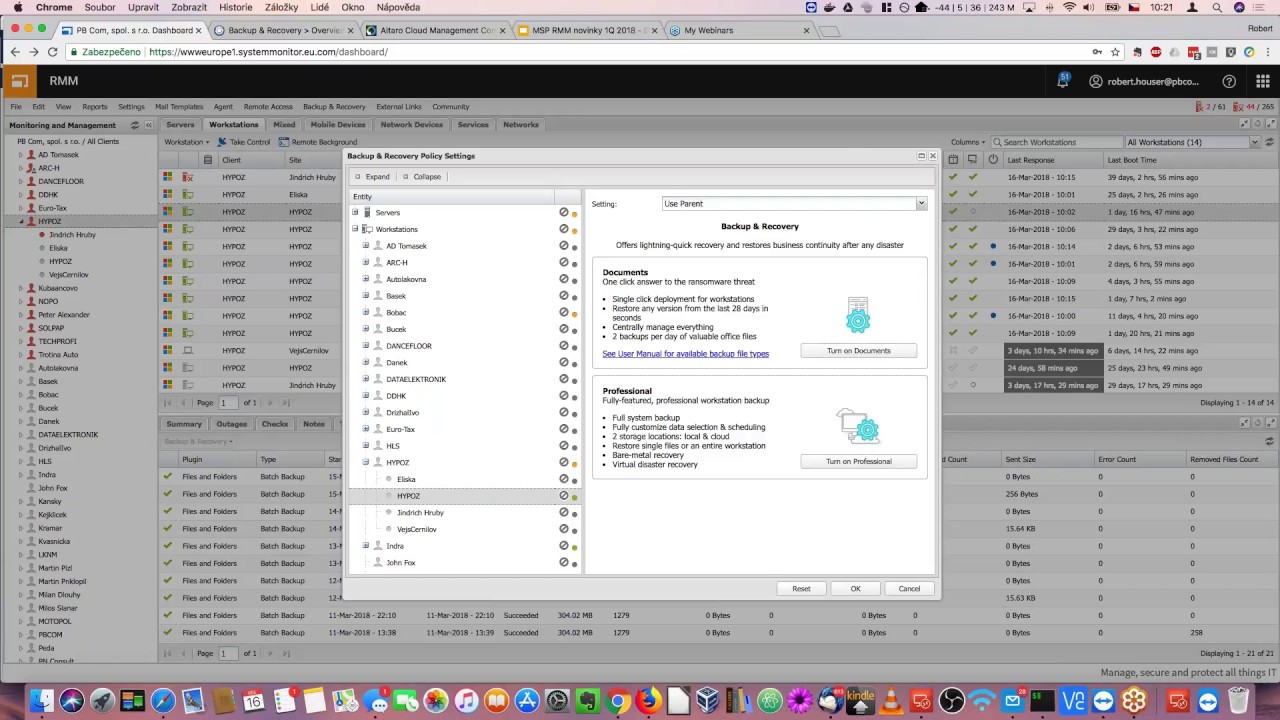Select Jindrich Hruby in the dialog entity tree

click(420, 512)
